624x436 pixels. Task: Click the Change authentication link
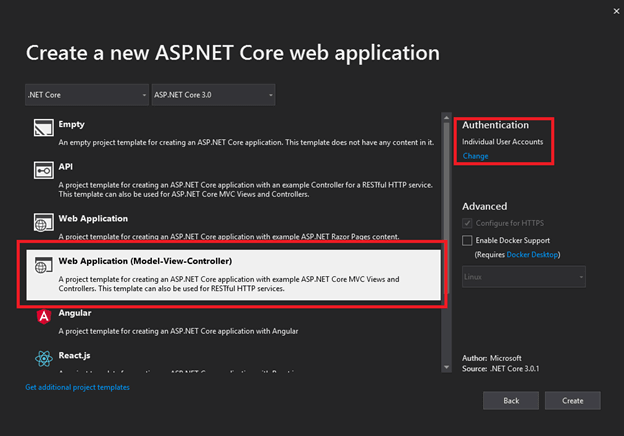pos(475,156)
